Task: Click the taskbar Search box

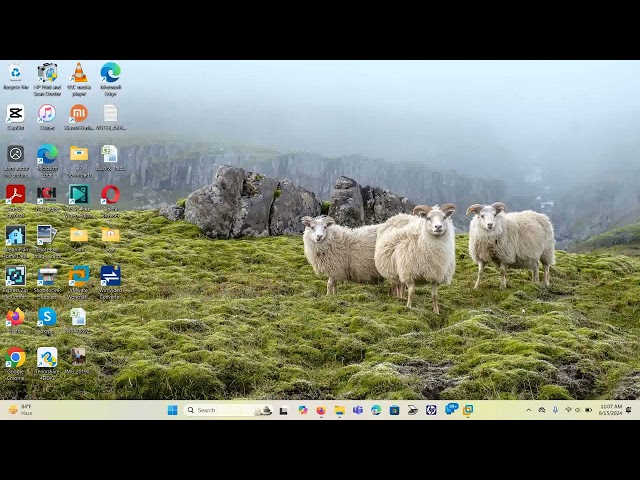Action: coord(228,410)
